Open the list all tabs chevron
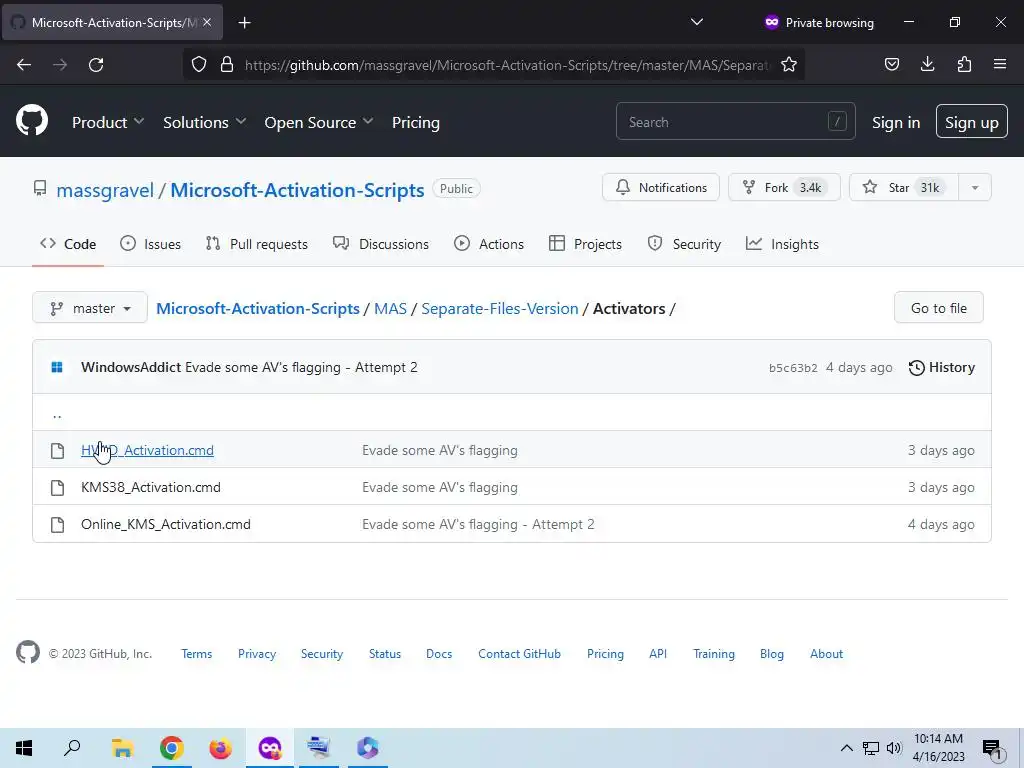This screenshot has width=1024, height=768. click(x=697, y=22)
